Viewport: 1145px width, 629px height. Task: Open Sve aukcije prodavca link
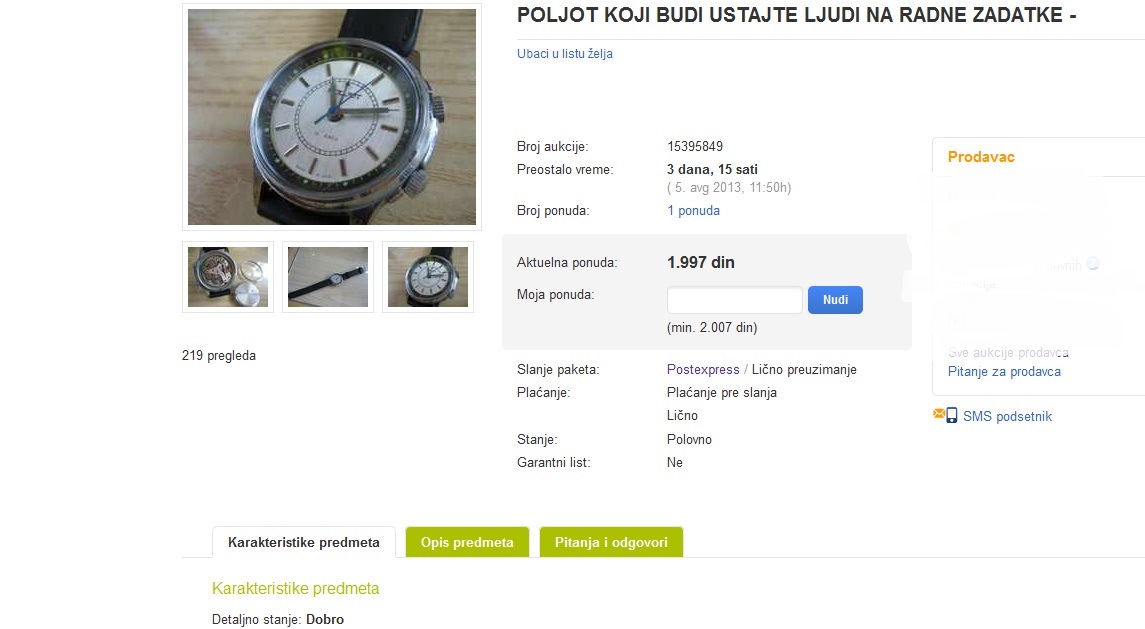coord(1008,353)
